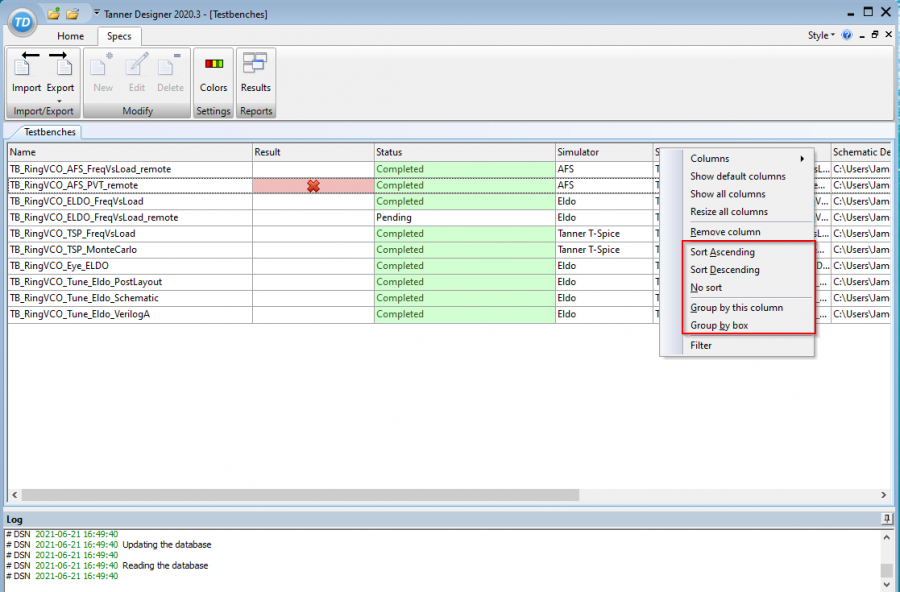The height and width of the screenshot is (592, 900).
Task: Click Filter at the bottom of the menu
Action: (700, 345)
